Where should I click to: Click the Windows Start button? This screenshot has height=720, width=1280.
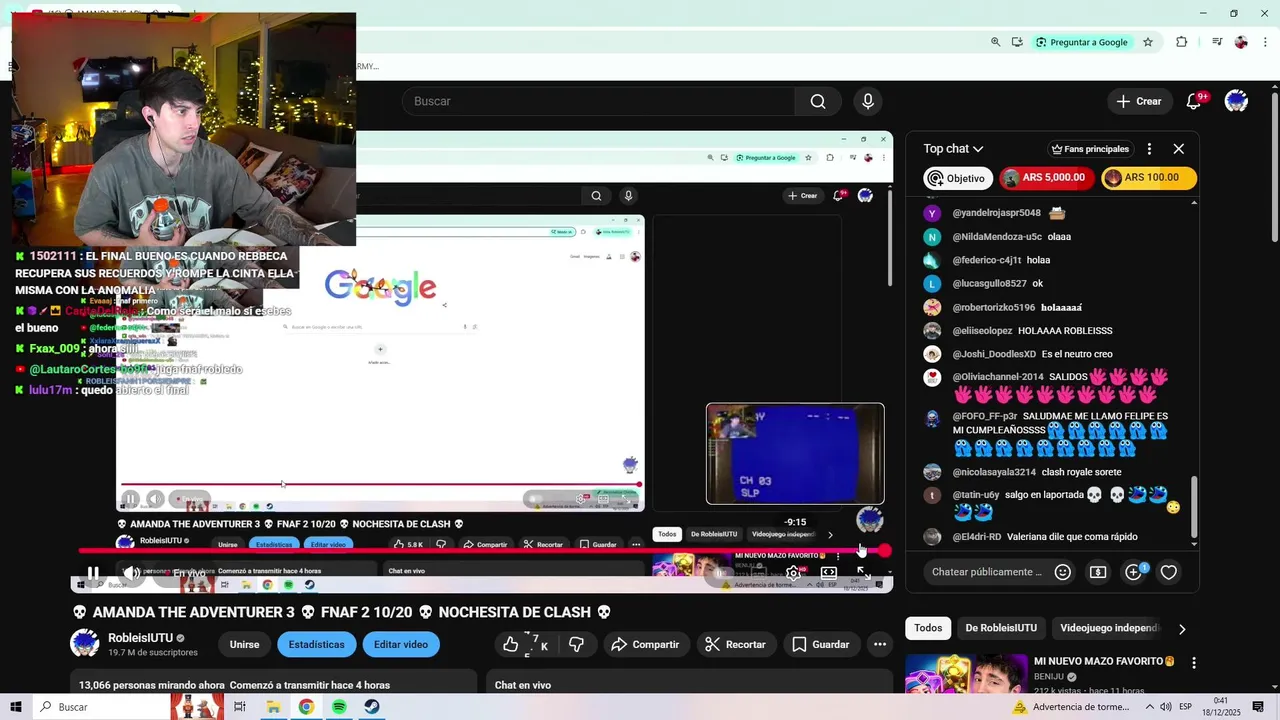point(16,707)
